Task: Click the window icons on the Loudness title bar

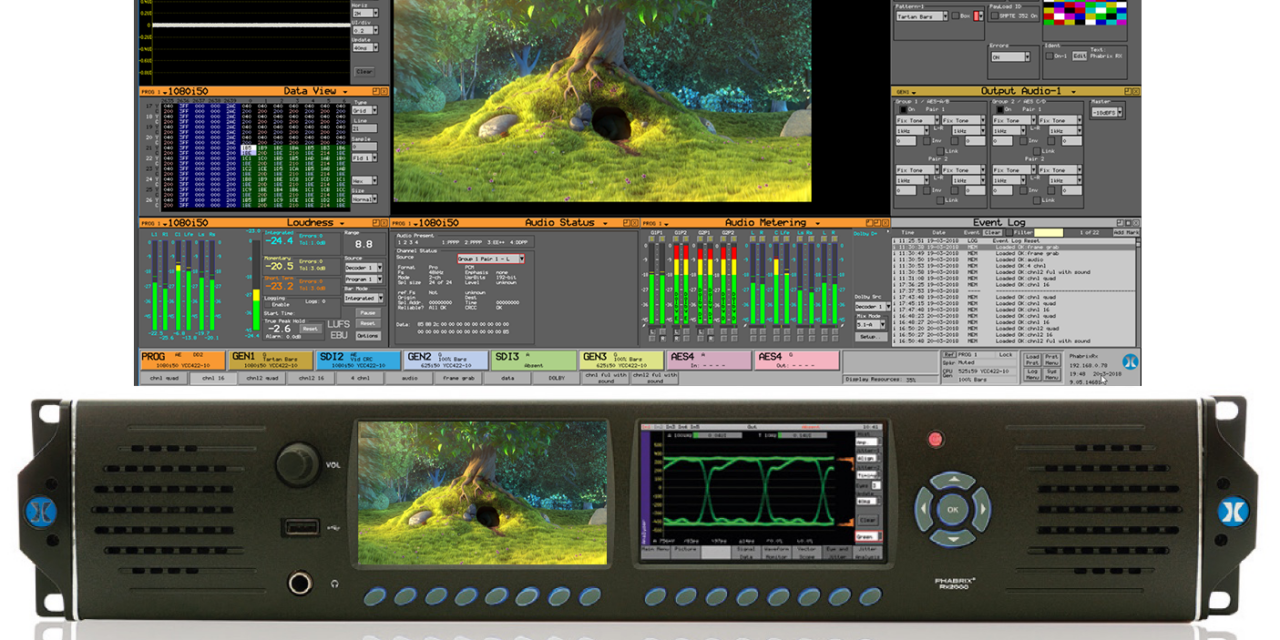Action: pos(380,223)
